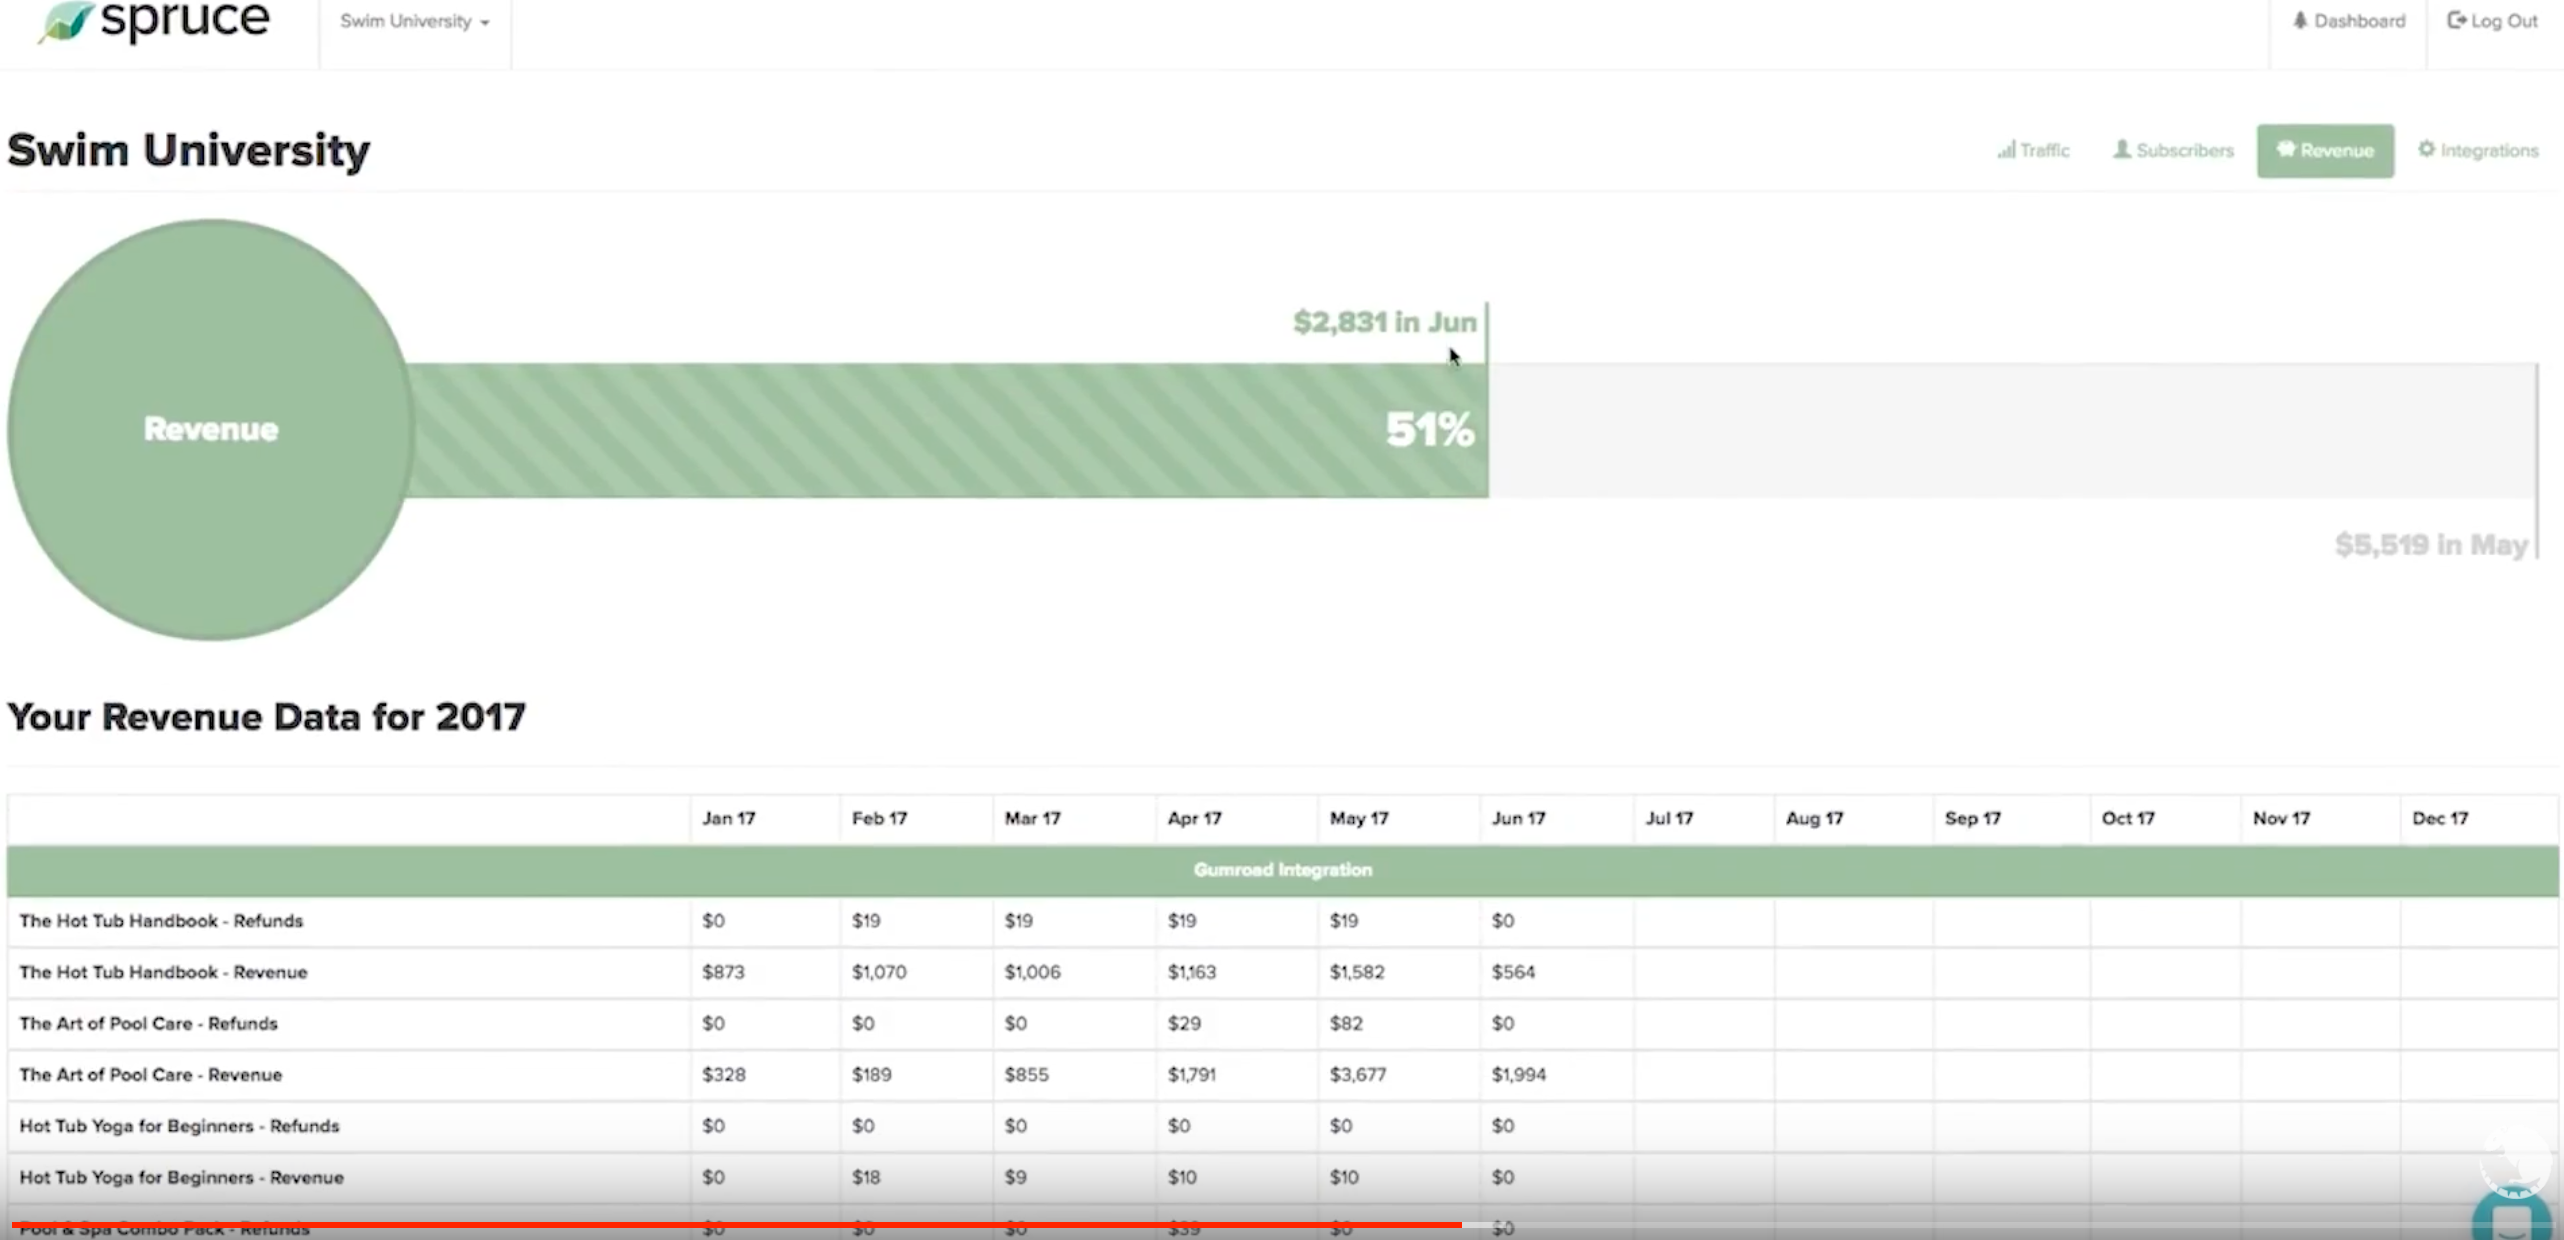The height and width of the screenshot is (1240, 2564).
Task: Click the green Revenue circle
Action: coord(211,429)
